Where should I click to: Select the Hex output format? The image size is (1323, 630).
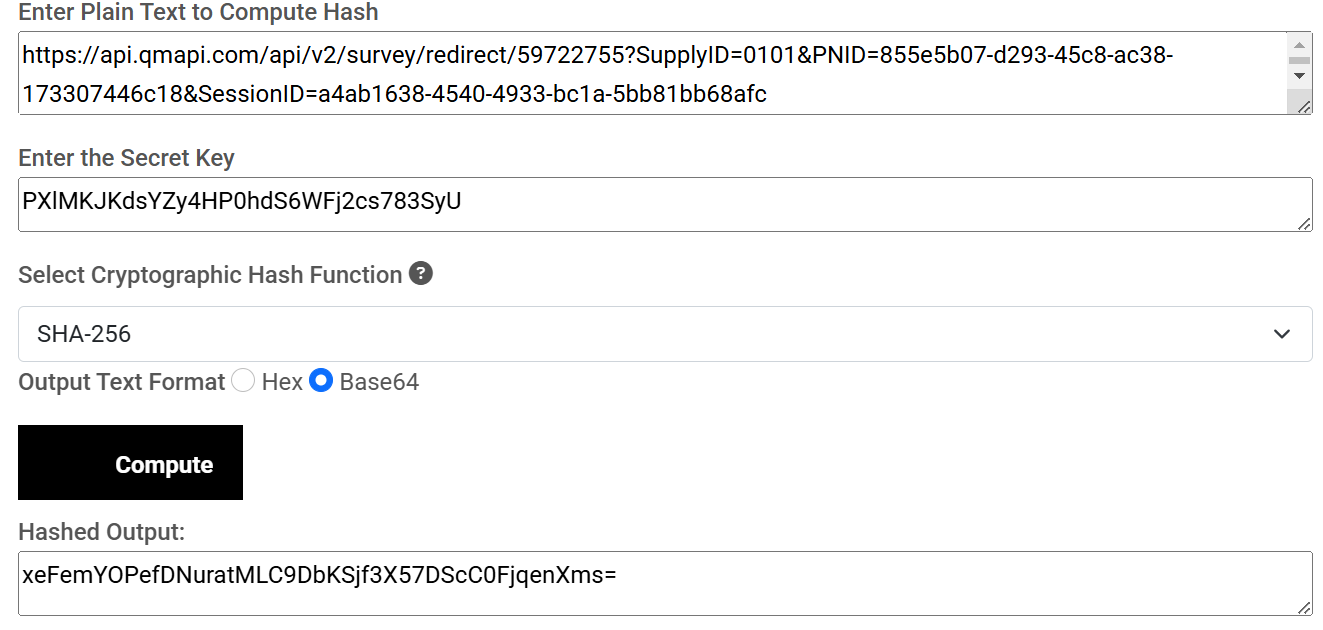pyautogui.click(x=243, y=381)
